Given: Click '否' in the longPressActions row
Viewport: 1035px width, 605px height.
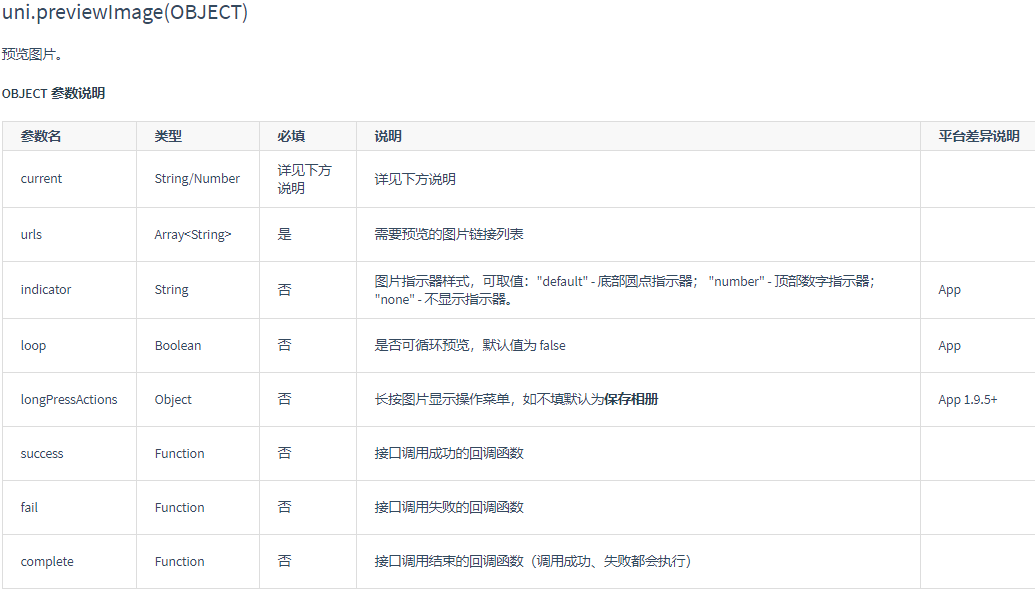Looking at the screenshot, I should [x=284, y=399].
